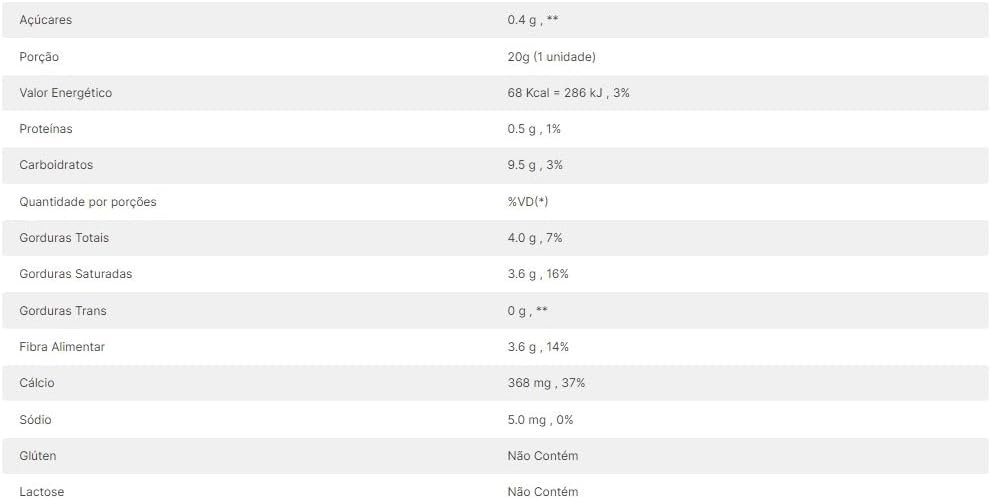Select the Gorduras Totais label

[64, 238]
